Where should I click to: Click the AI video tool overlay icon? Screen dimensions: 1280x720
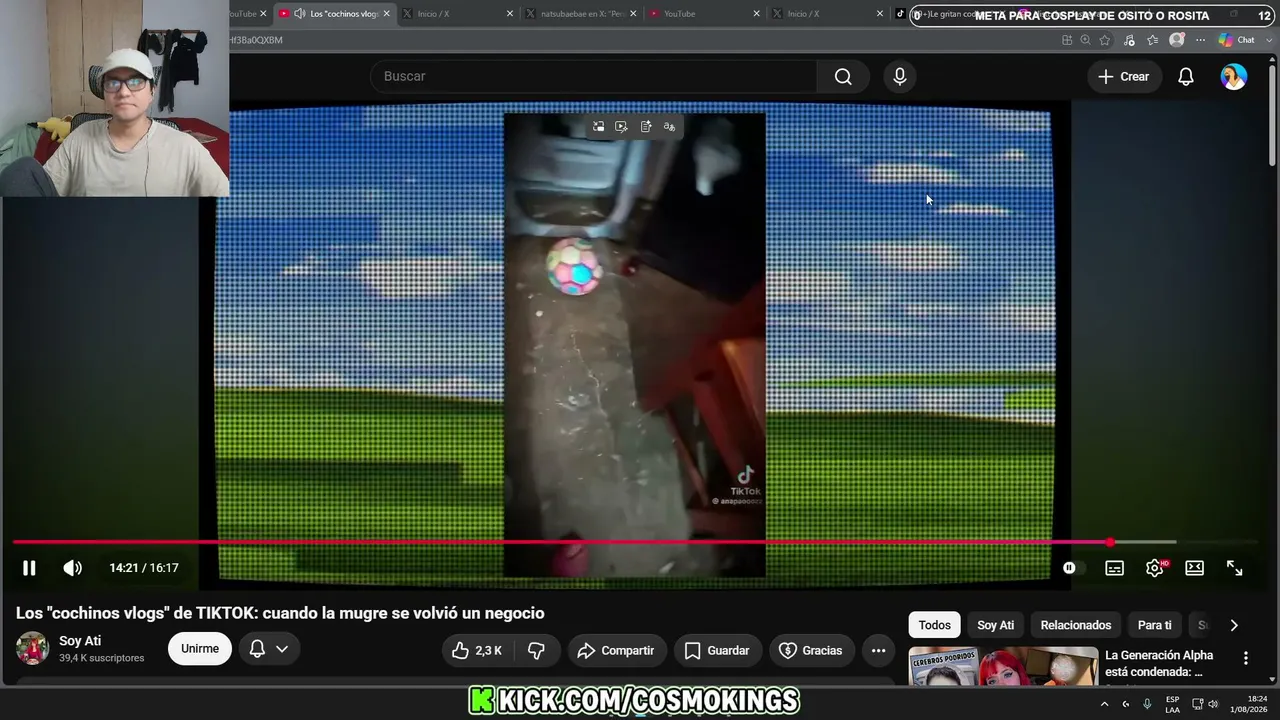(x=622, y=126)
